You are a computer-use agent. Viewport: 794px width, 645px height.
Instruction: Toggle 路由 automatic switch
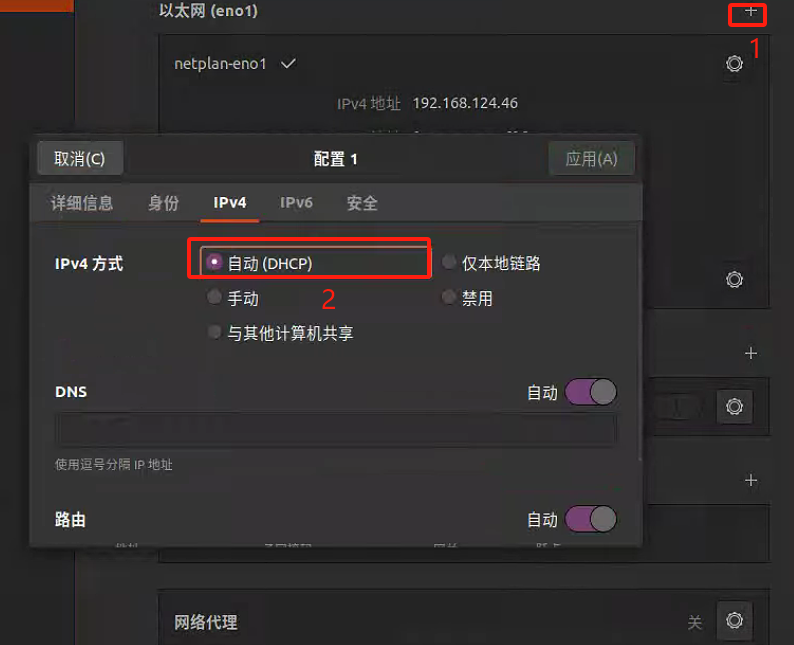click(590, 519)
